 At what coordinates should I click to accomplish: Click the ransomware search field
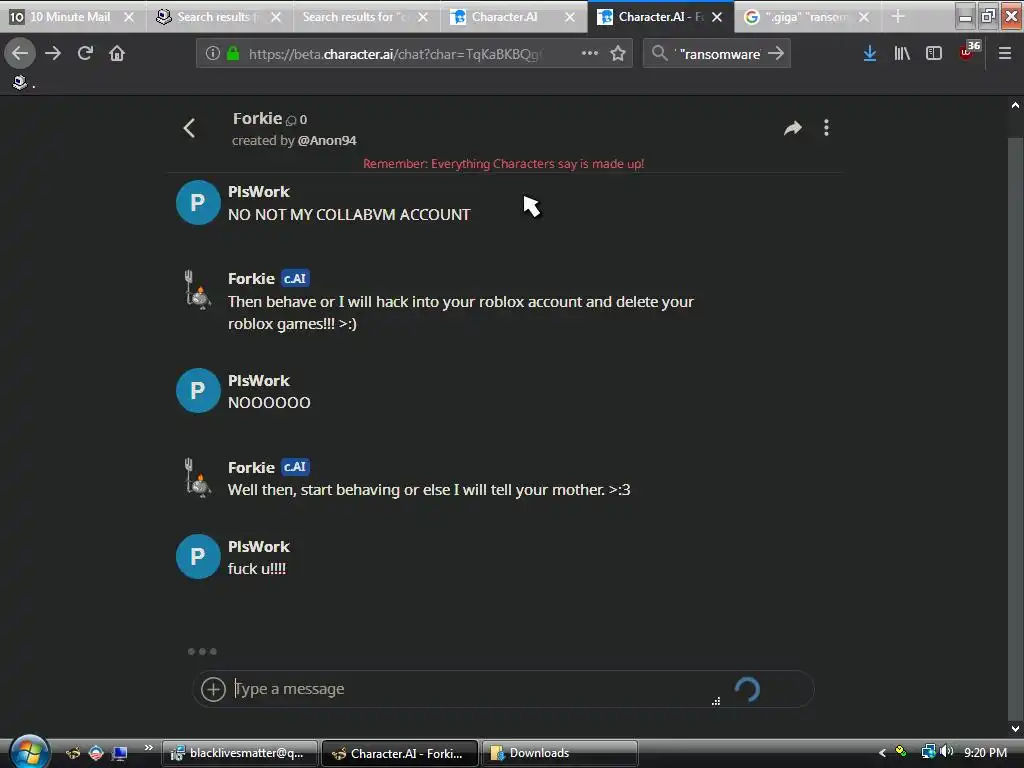(x=718, y=54)
